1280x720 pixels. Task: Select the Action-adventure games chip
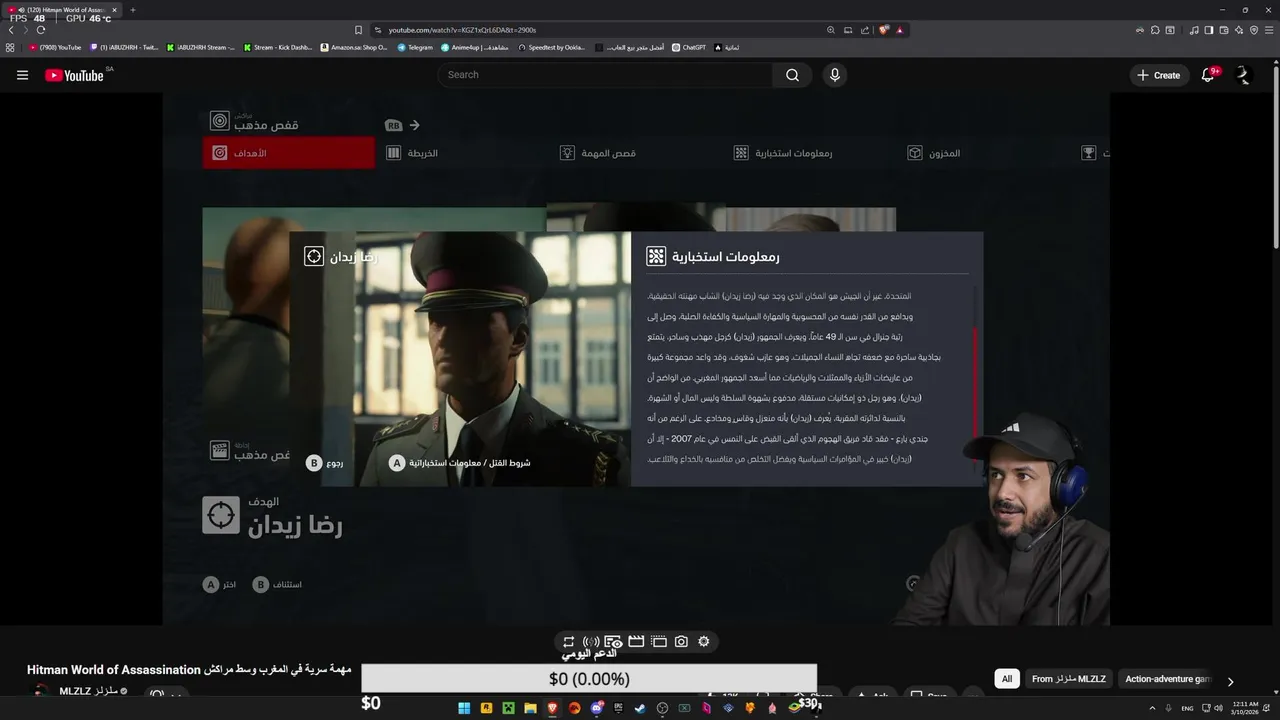click(x=1167, y=679)
